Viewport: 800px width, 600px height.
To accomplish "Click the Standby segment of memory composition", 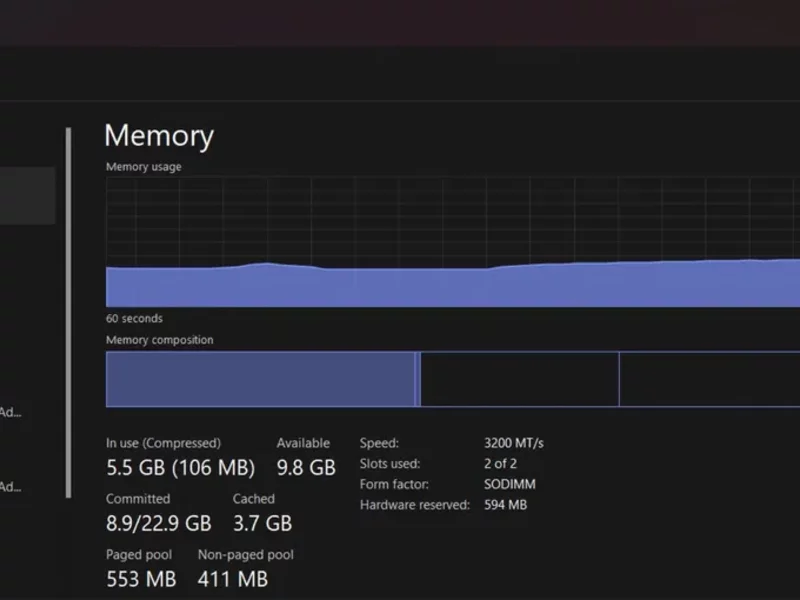I will click(x=519, y=379).
